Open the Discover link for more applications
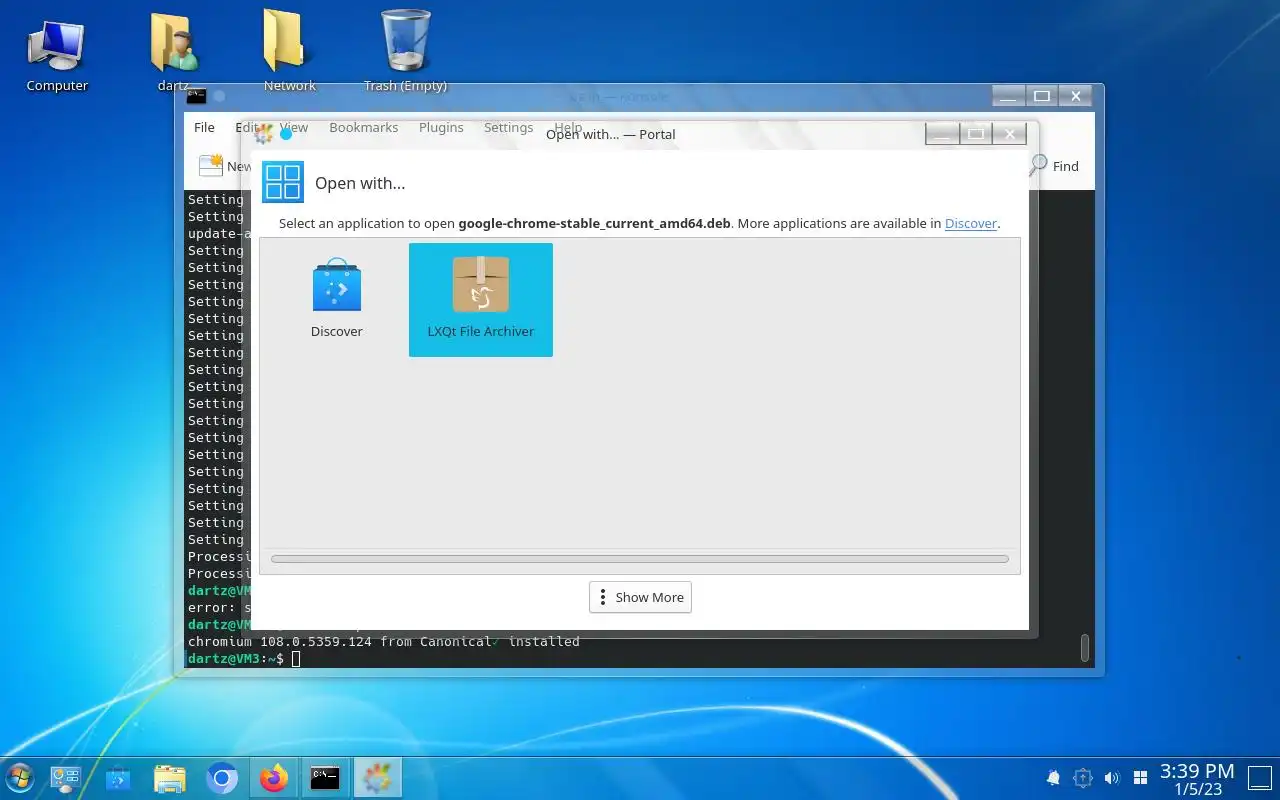The image size is (1280, 800). pos(971,223)
